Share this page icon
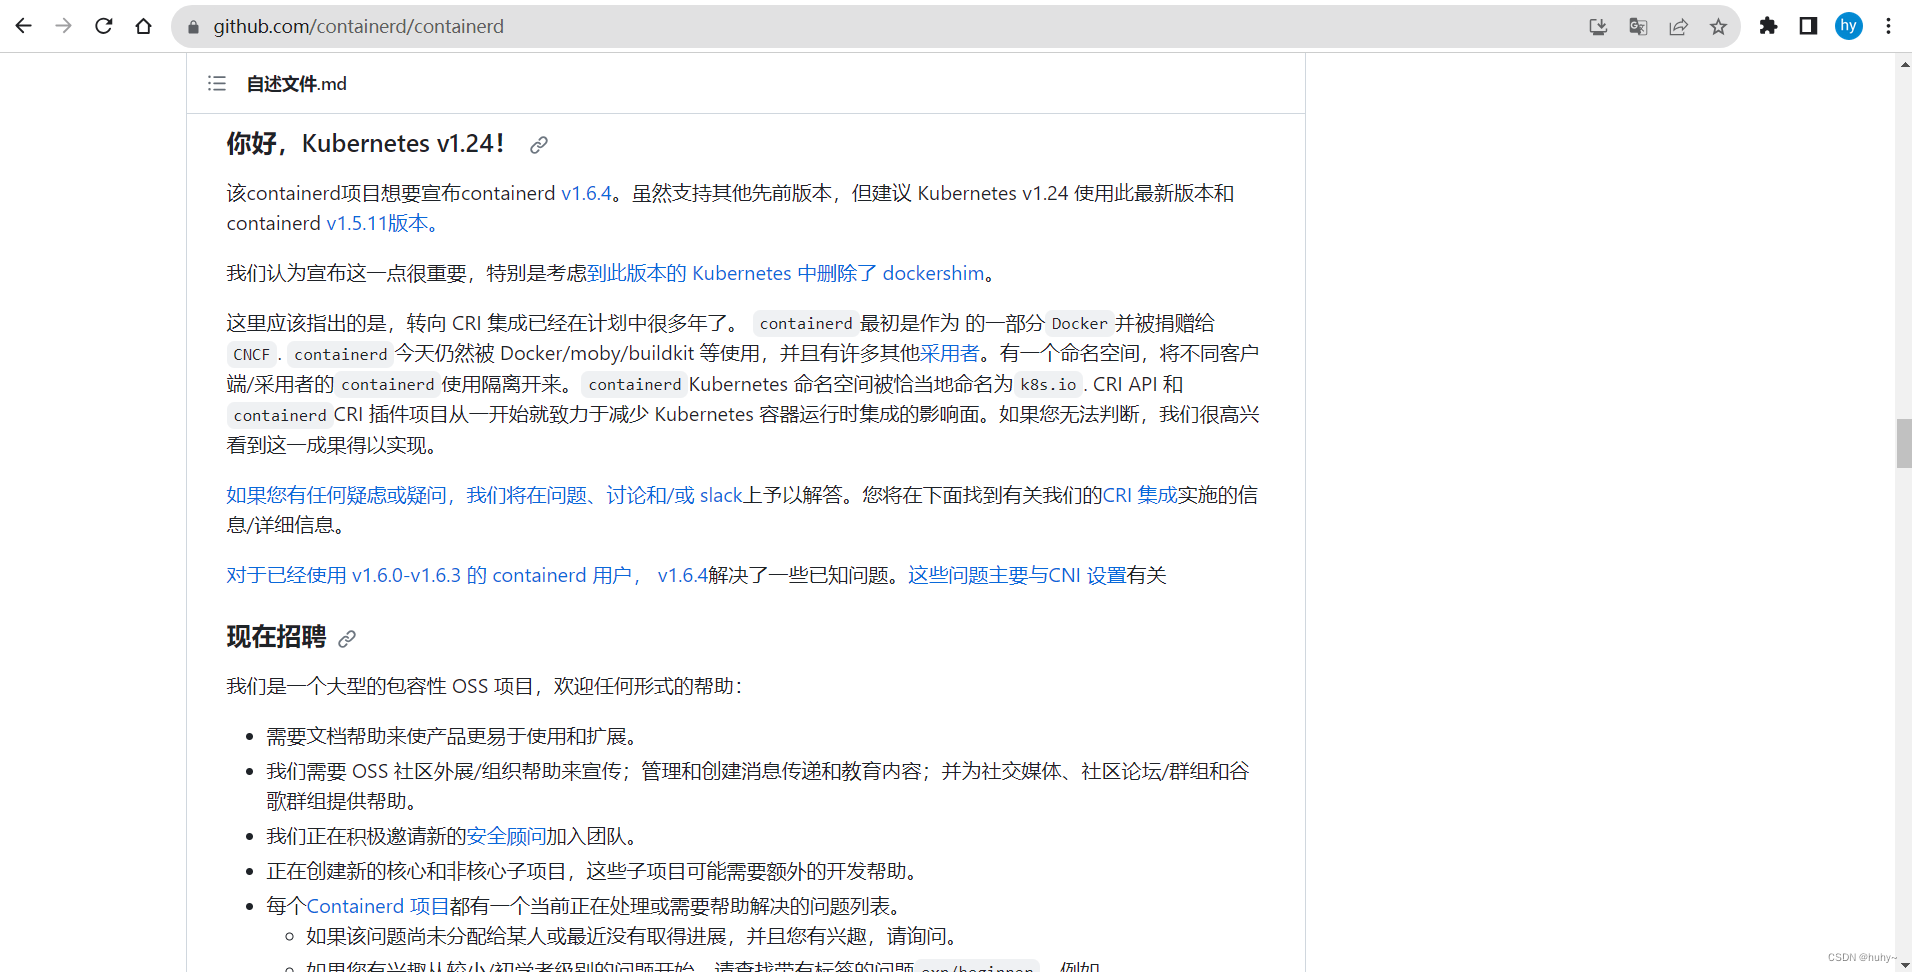The image size is (1912, 972). [1678, 27]
